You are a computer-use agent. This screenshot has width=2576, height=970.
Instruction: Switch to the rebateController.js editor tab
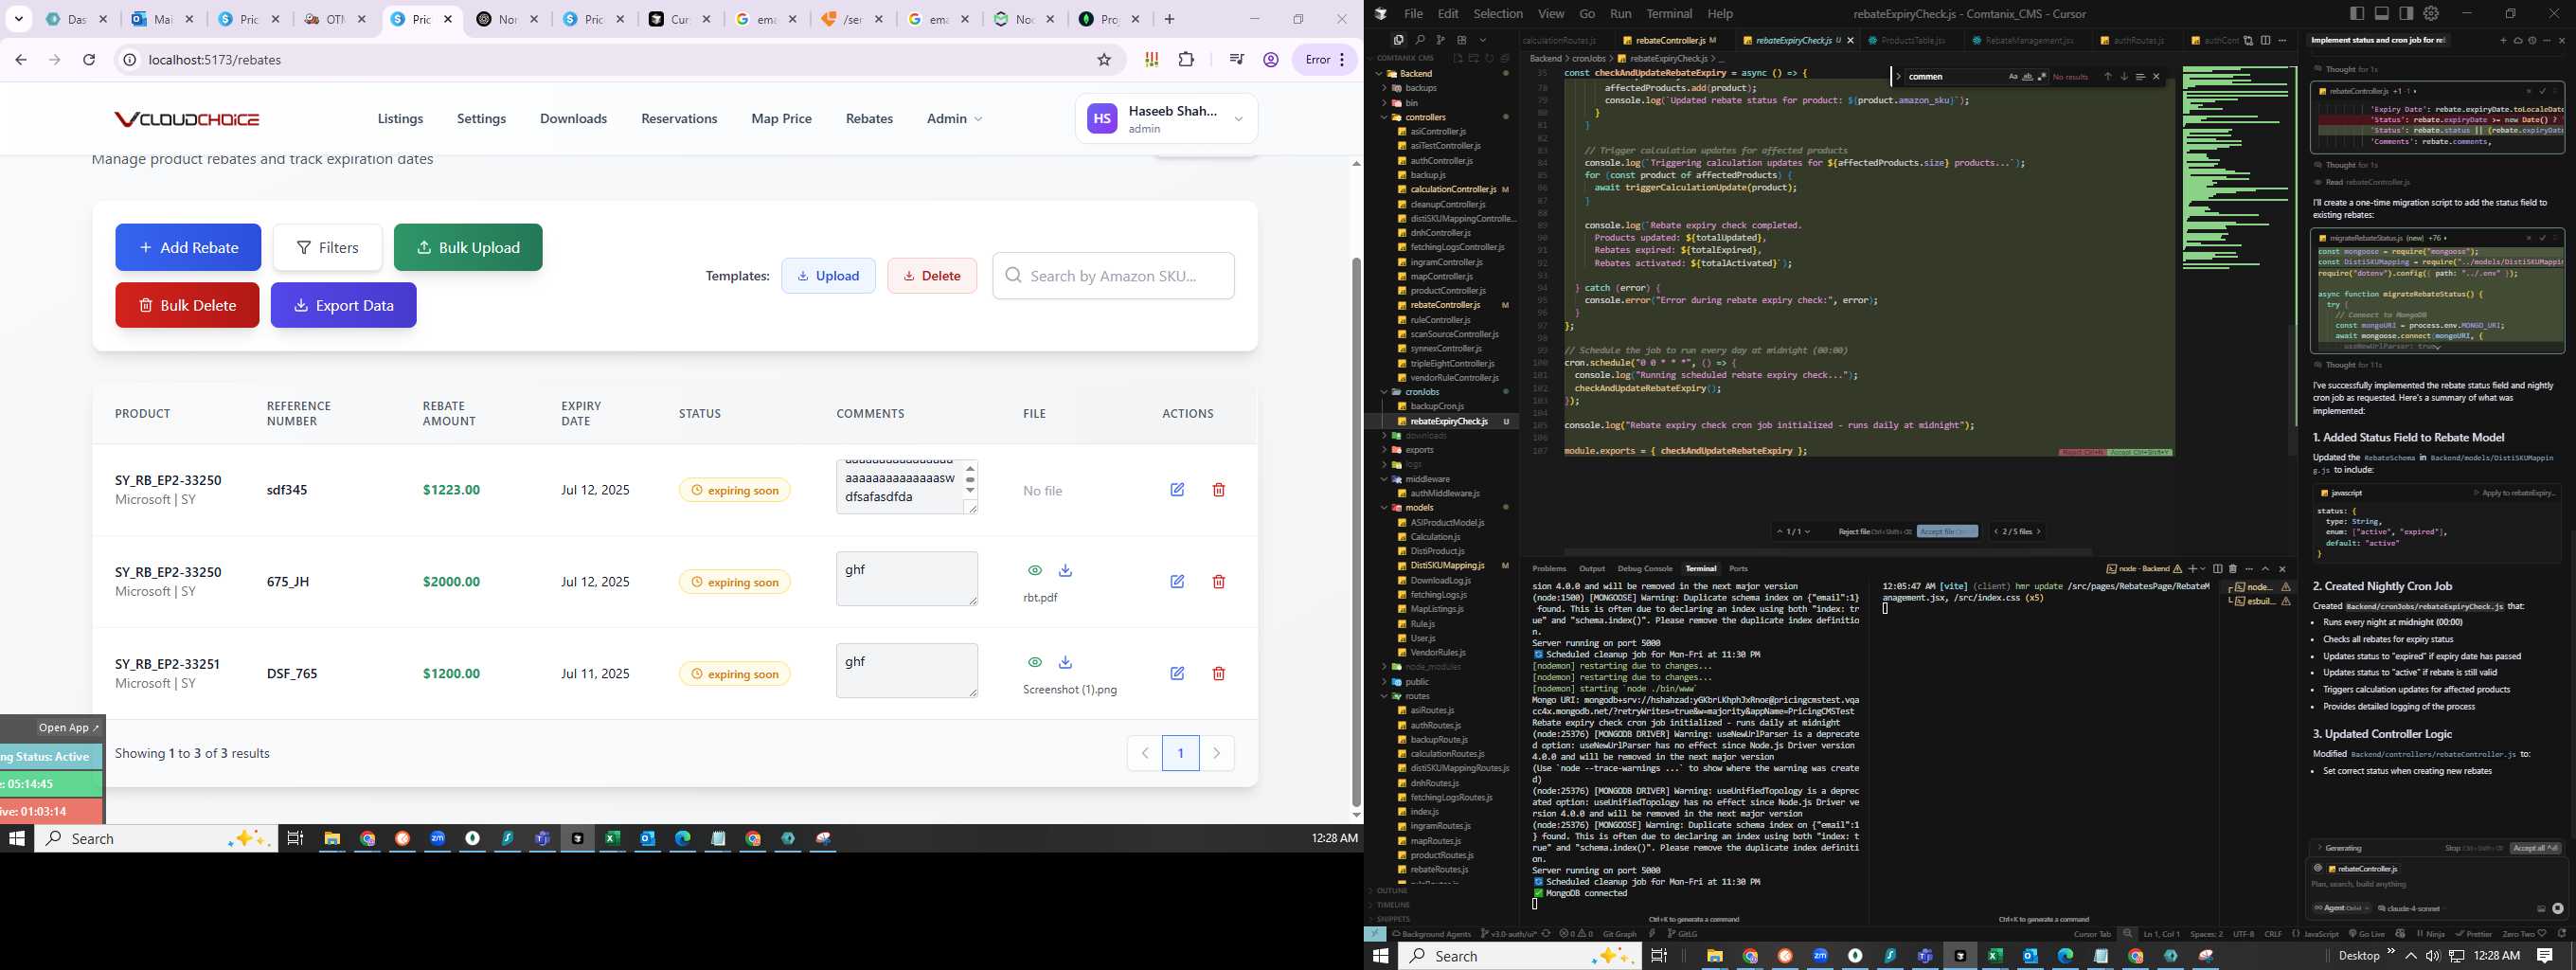(1670, 40)
